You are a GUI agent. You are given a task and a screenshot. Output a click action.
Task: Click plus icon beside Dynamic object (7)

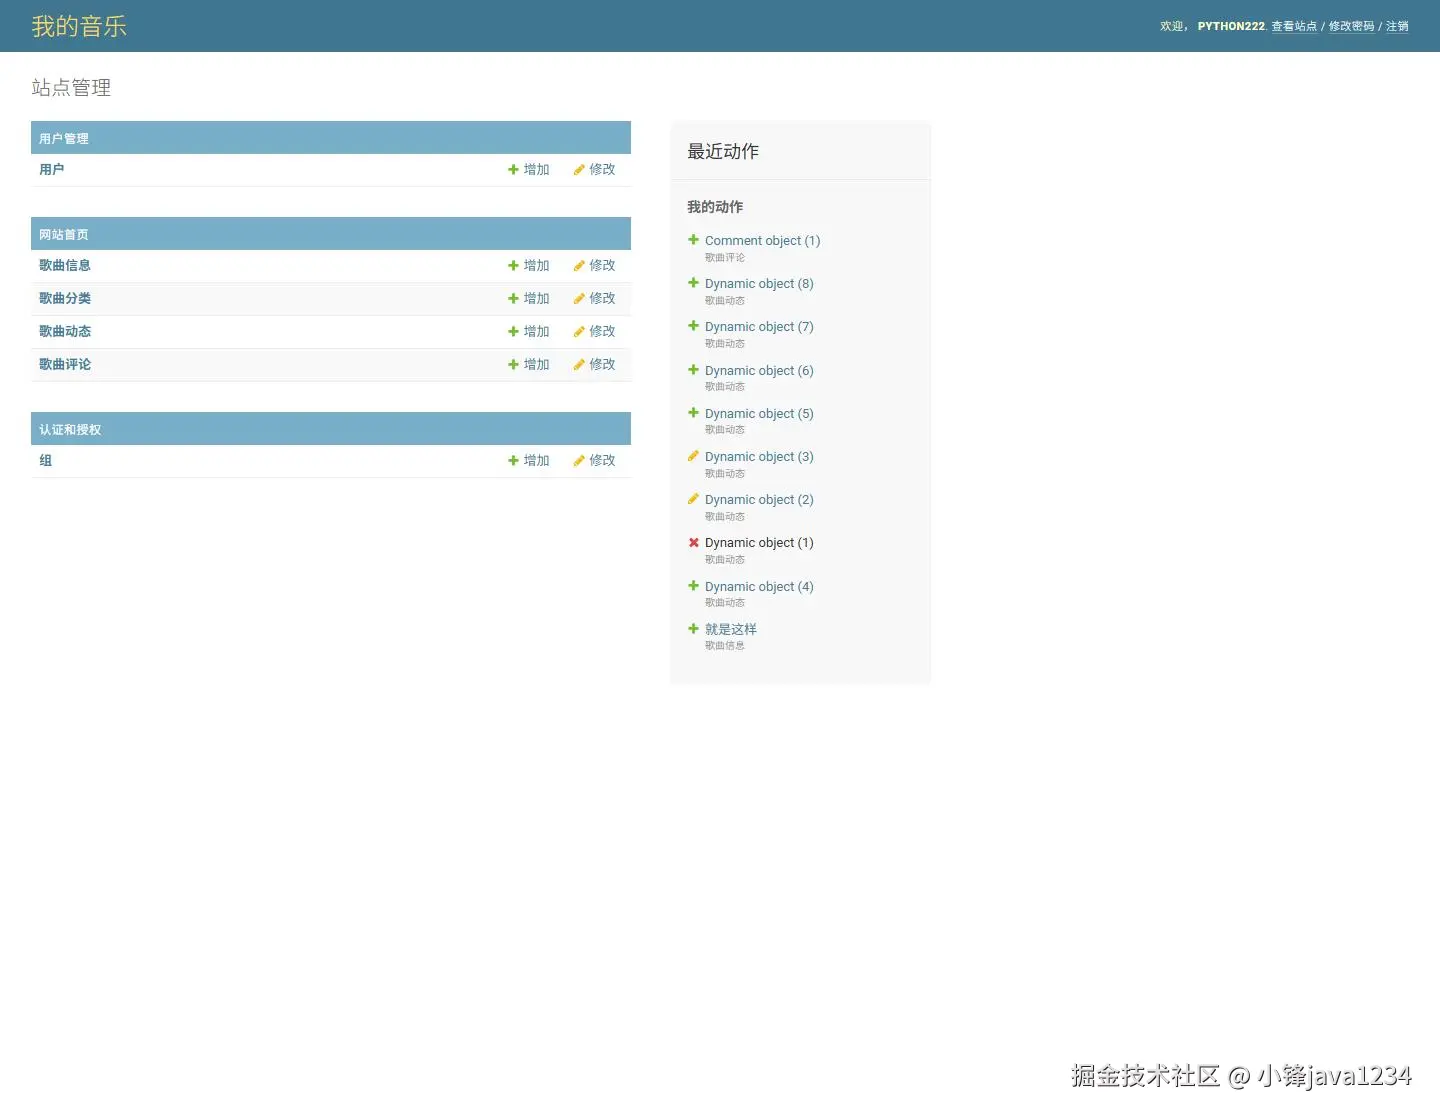(693, 326)
